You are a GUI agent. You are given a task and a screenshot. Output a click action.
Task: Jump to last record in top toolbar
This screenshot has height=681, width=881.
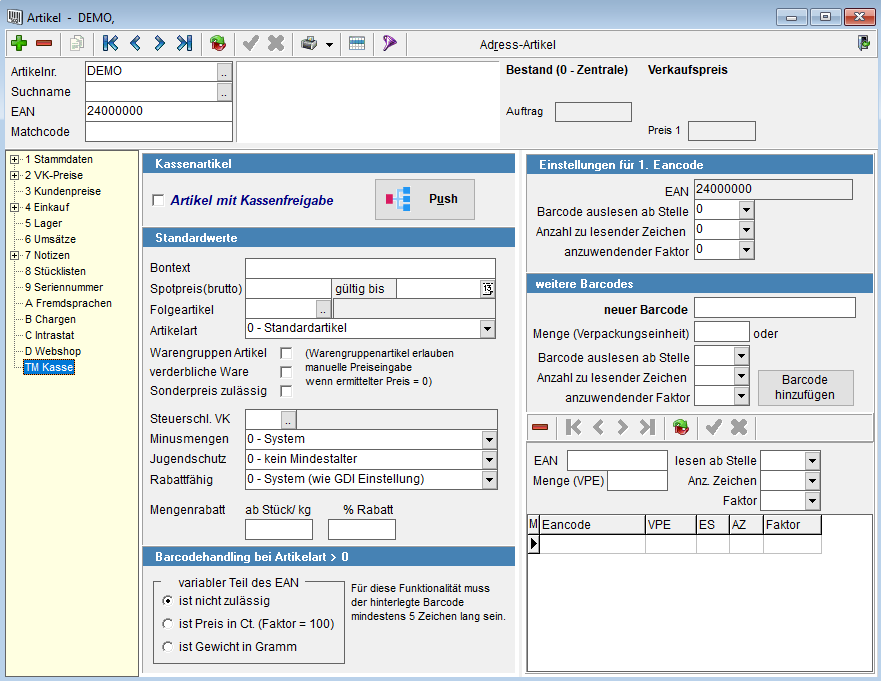(x=184, y=43)
